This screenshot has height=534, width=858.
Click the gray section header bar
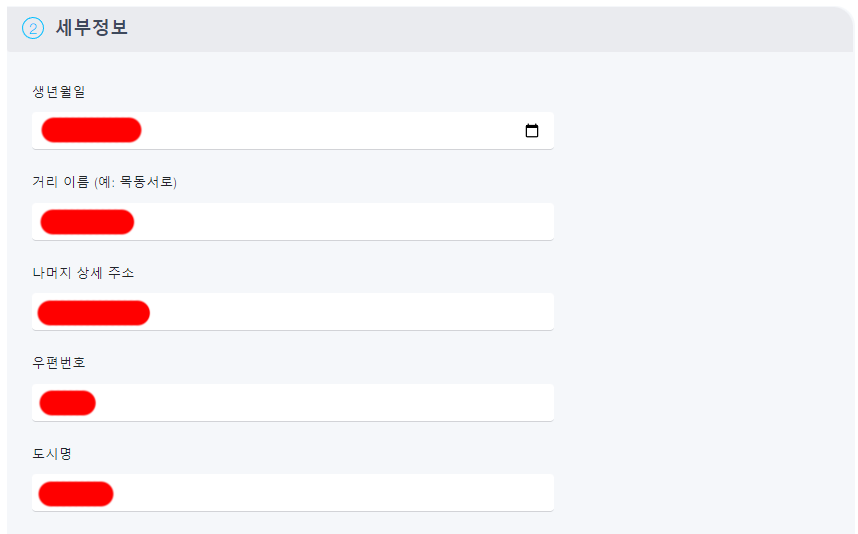[x=430, y=29]
